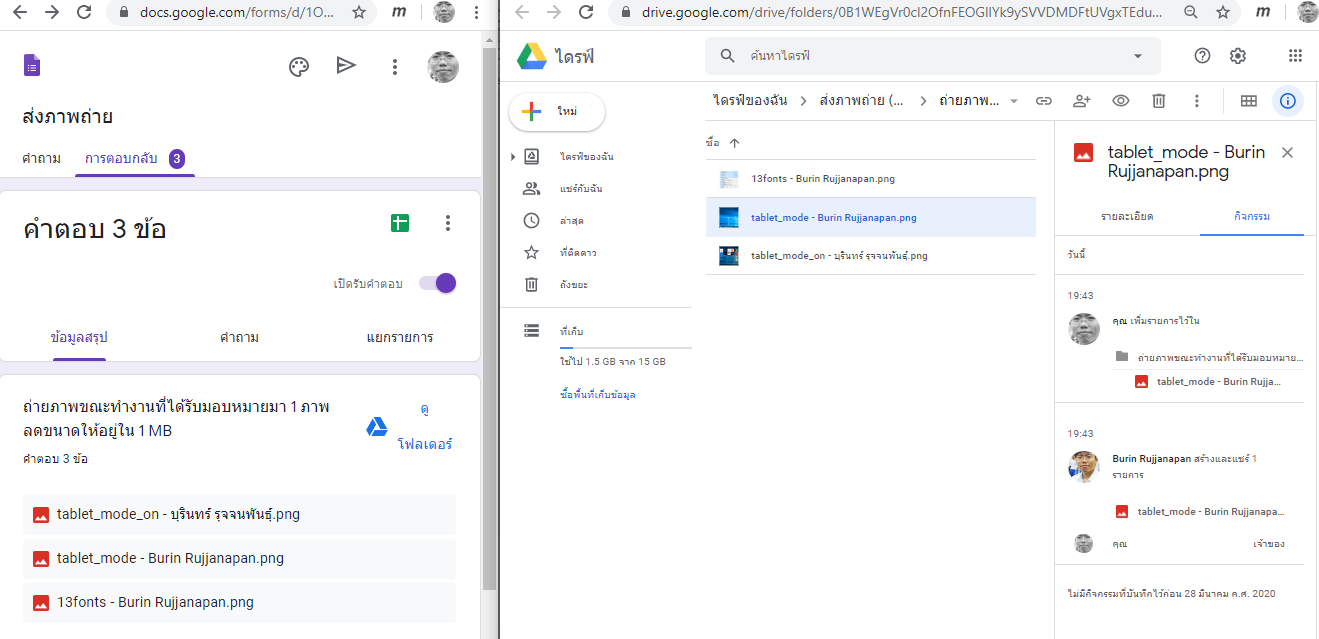Viewport: 1319px width, 639px height.
Task: Open Drive settings gear icon
Action: point(1238,56)
